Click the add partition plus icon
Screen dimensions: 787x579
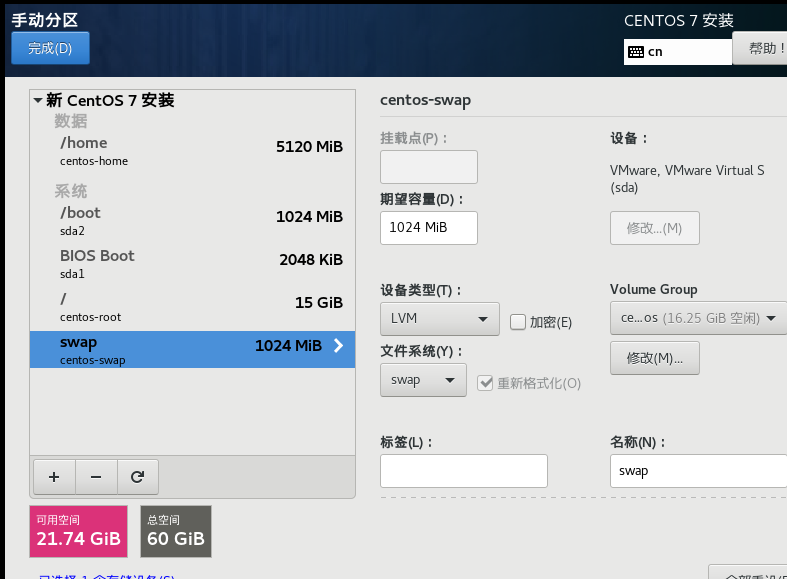pyautogui.click(x=54, y=477)
